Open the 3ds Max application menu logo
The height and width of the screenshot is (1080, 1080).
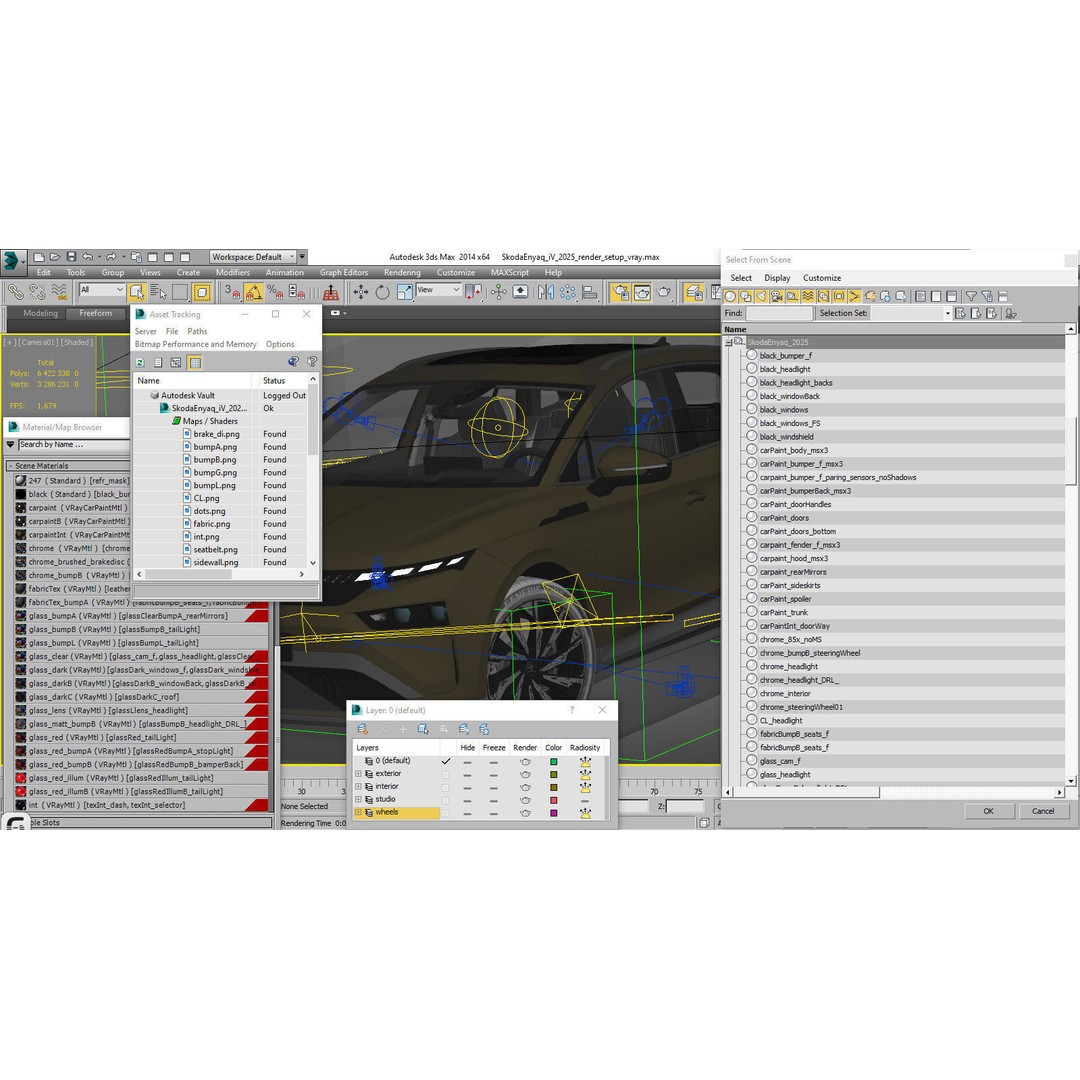pos(12,260)
